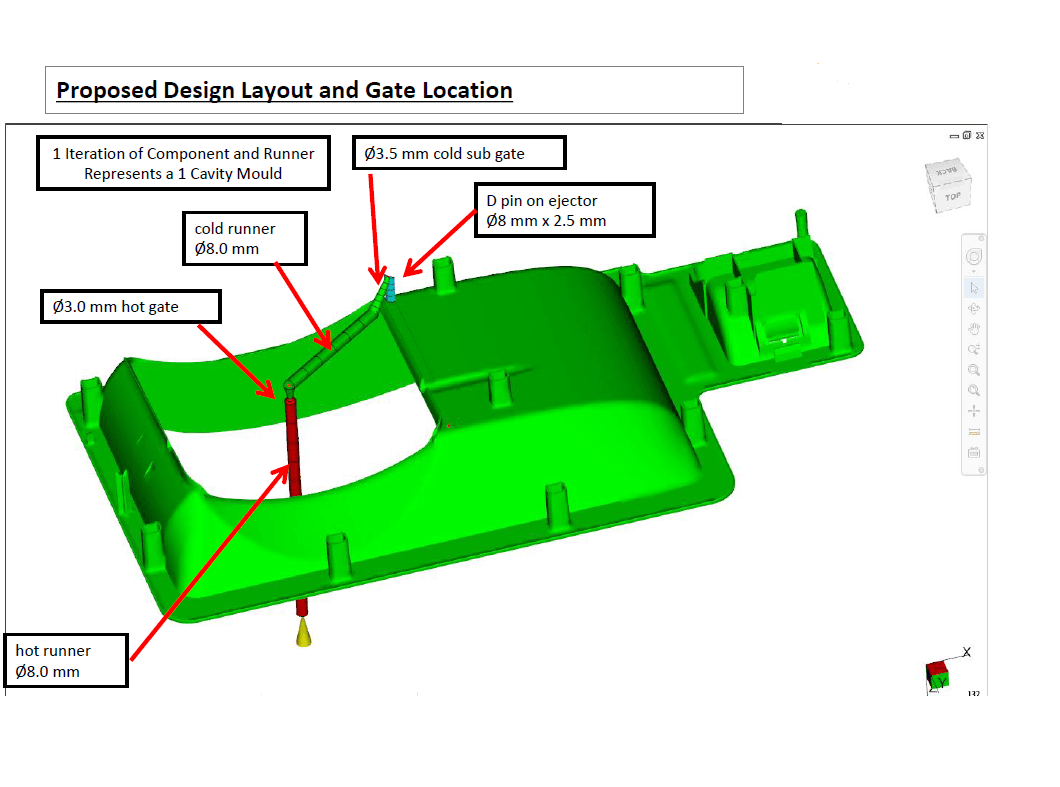
Task: Select the Zoom Window tool
Action: click(974, 370)
